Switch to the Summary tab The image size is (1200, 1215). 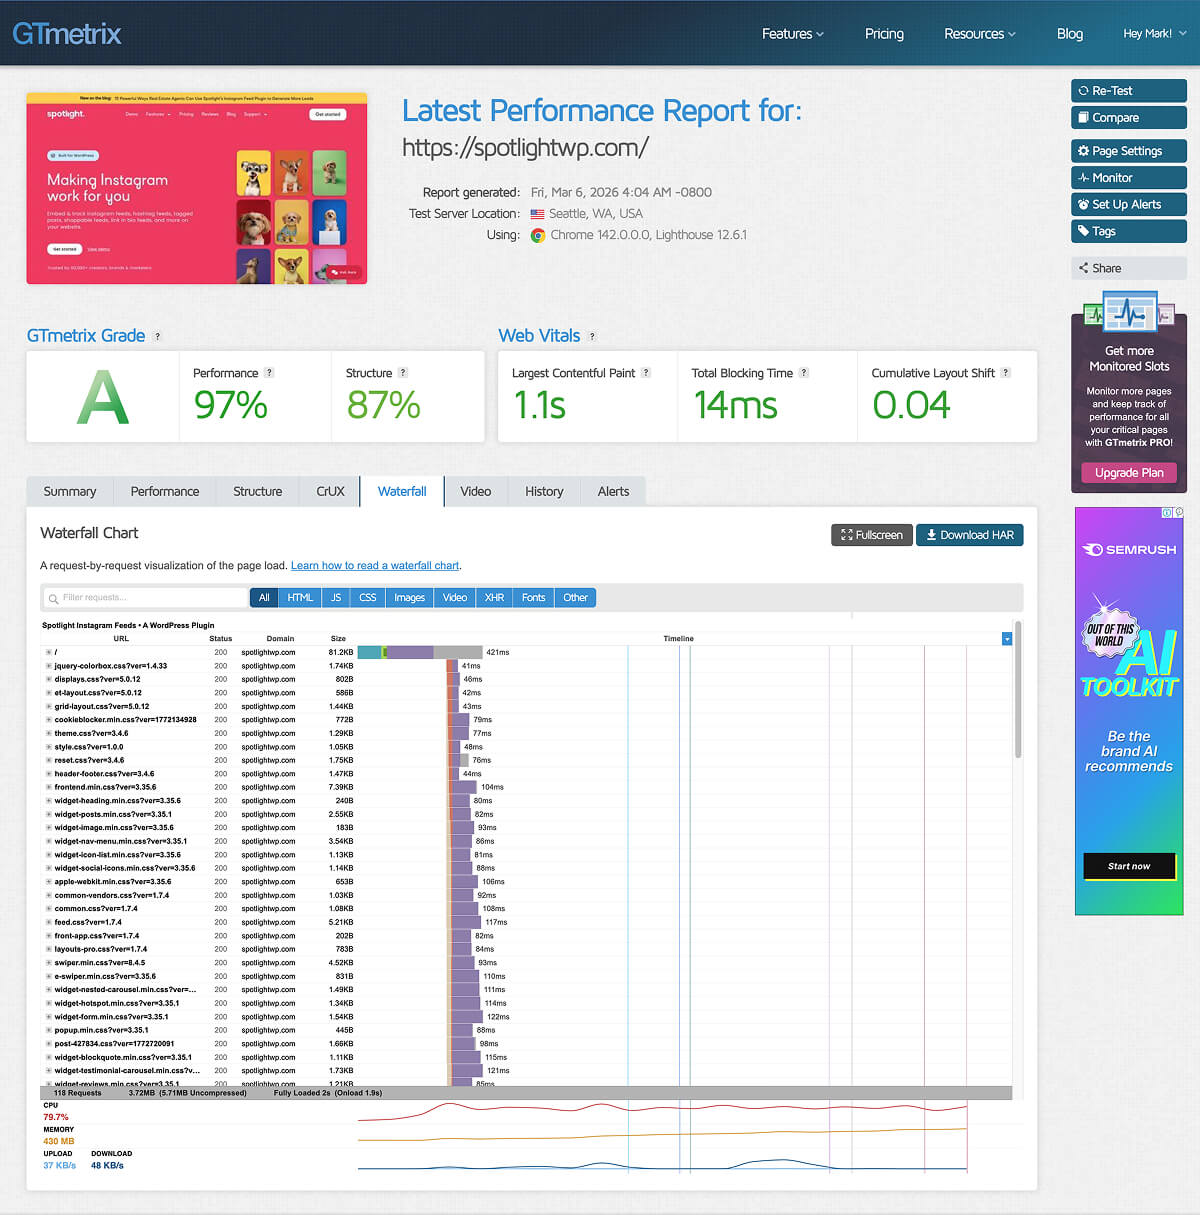70,492
